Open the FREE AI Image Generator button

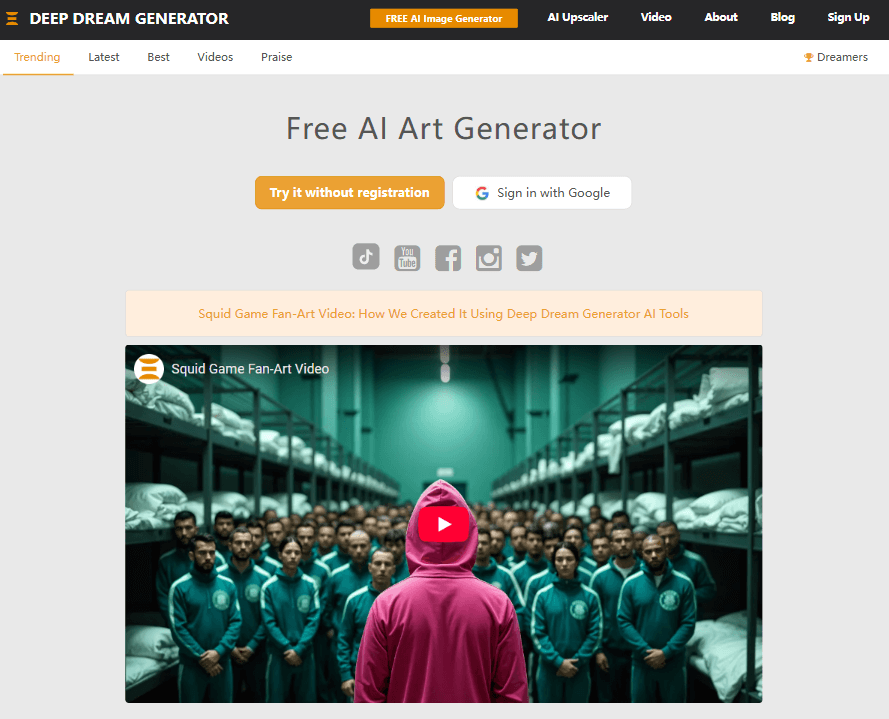point(444,18)
